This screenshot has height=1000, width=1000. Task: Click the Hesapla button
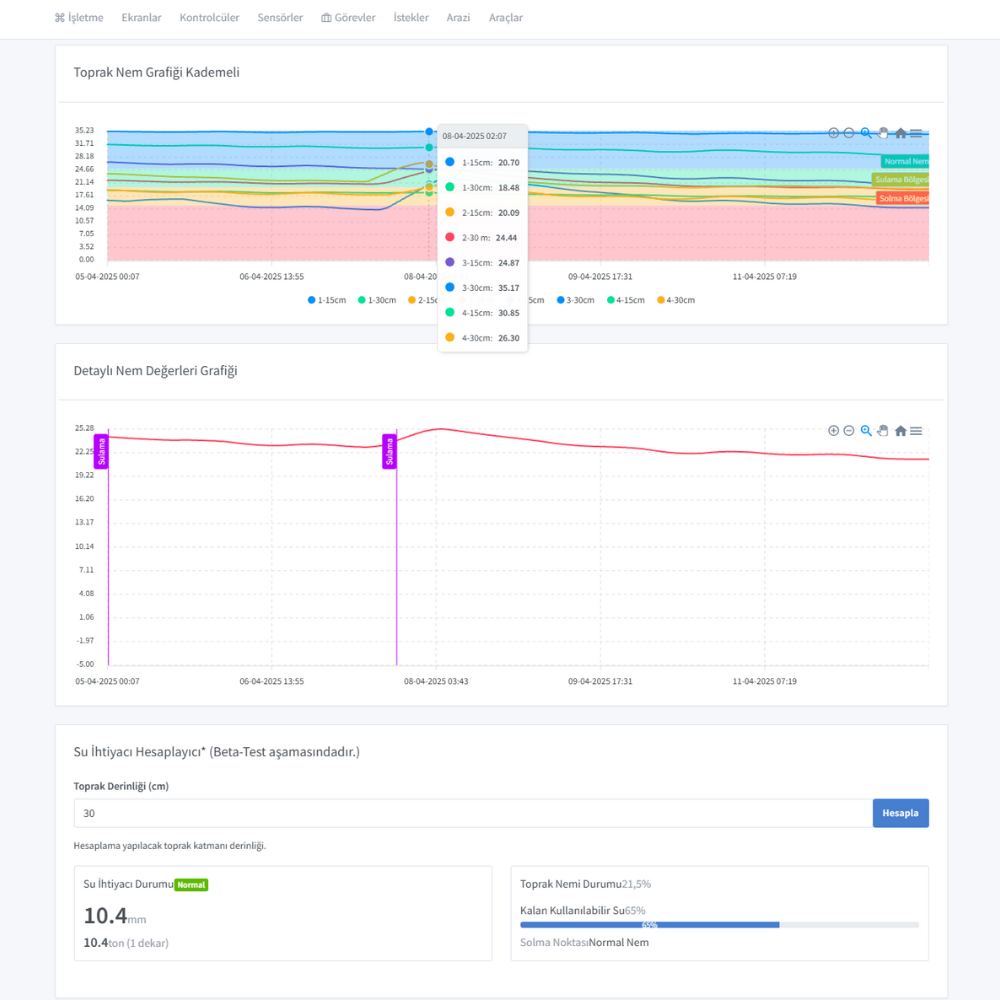[x=900, y=813]
